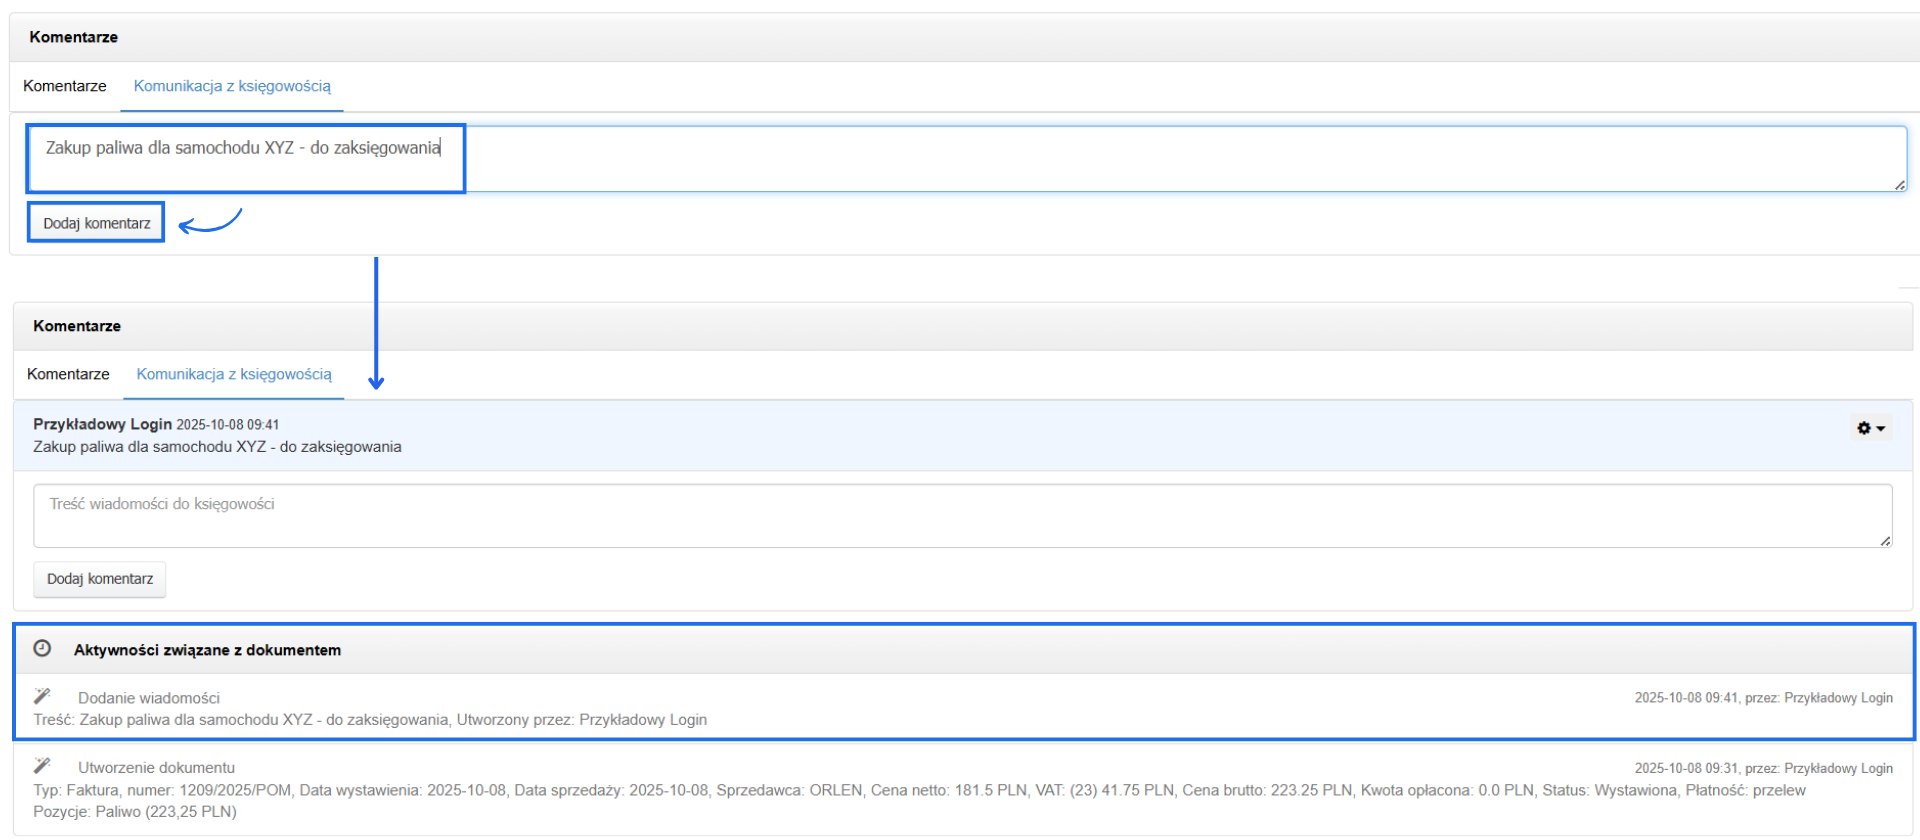Screen dimensions: 1920x840
Task: Open the Komentarze tab above Przykładowy Login's posted comment
Action: pyautogui.click(x=68, y=374)
